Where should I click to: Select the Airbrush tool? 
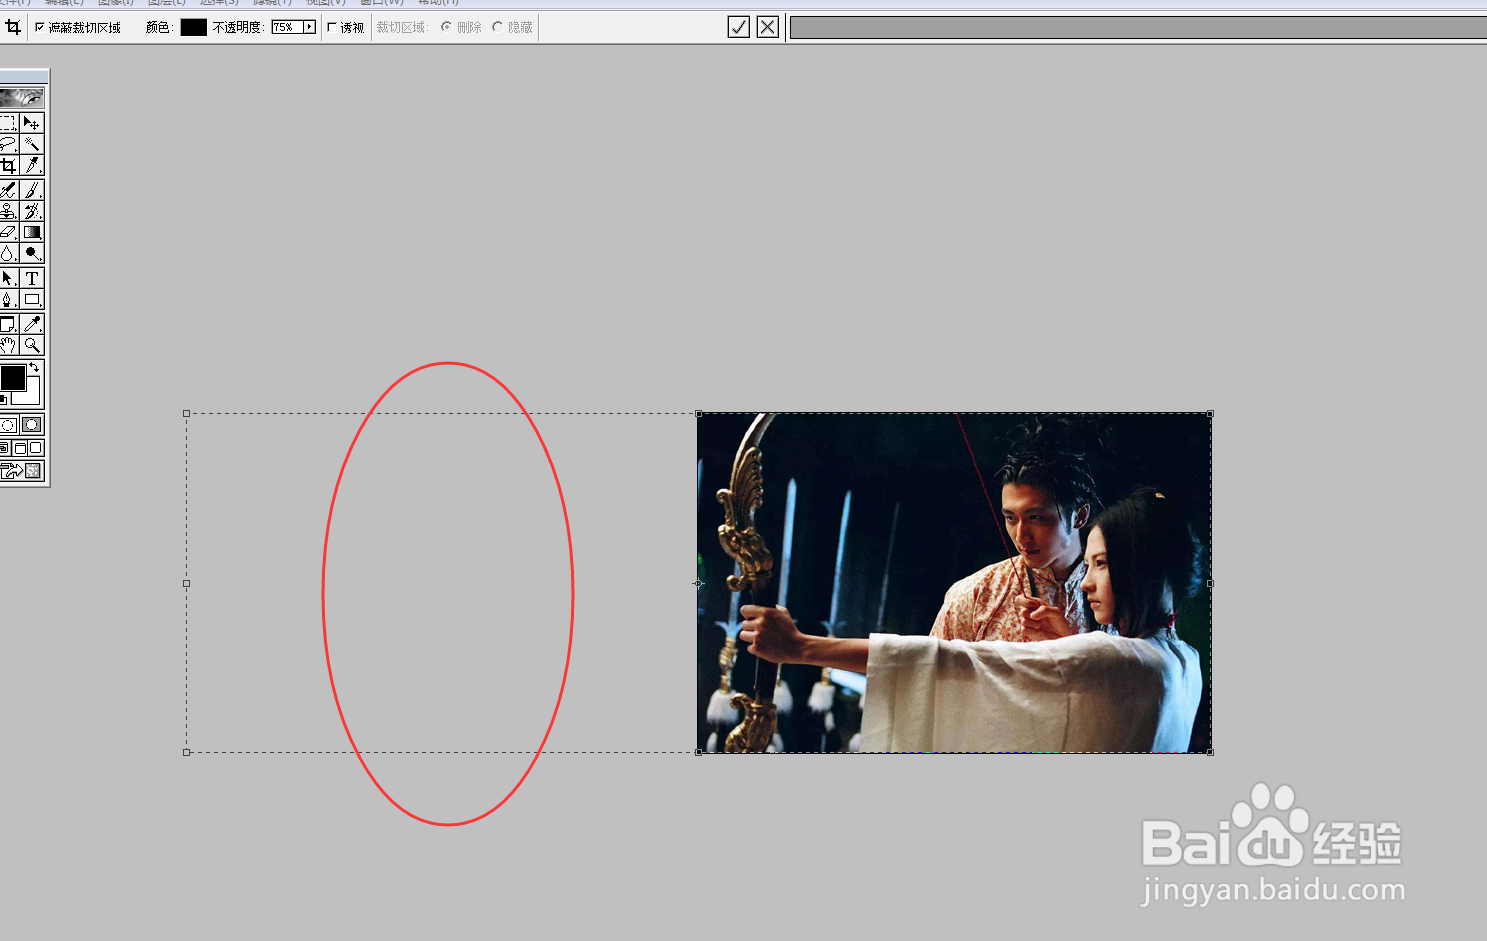tap(8, 190)
